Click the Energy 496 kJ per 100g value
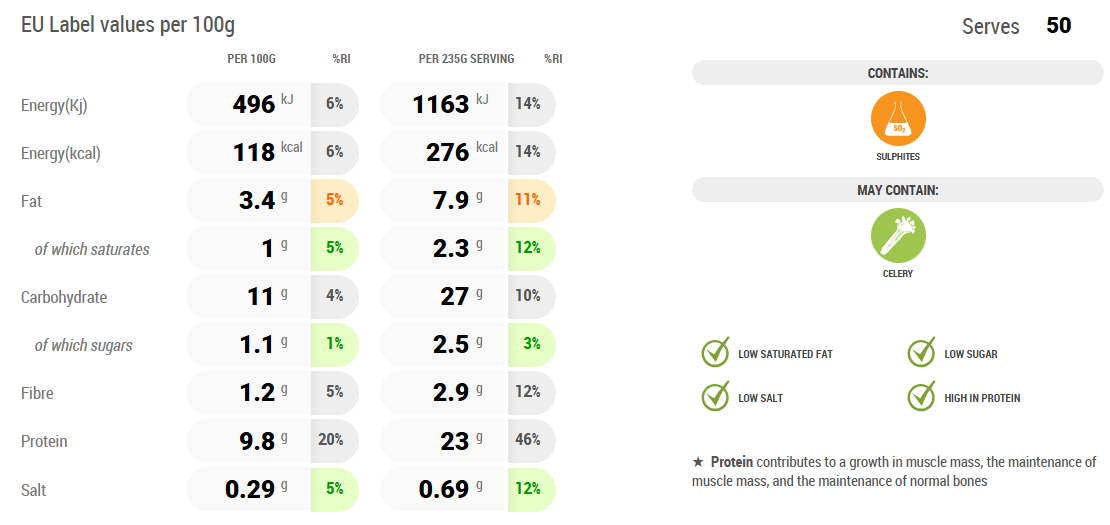 254,104
